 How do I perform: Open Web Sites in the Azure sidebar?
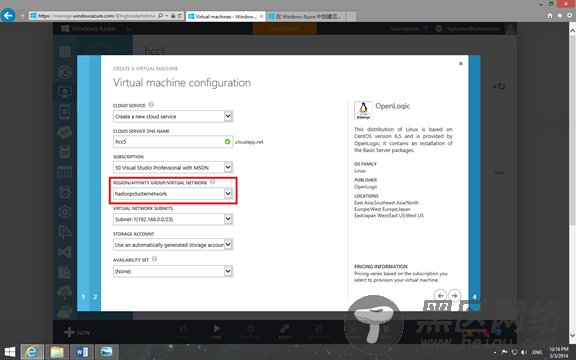coord(65,72)
